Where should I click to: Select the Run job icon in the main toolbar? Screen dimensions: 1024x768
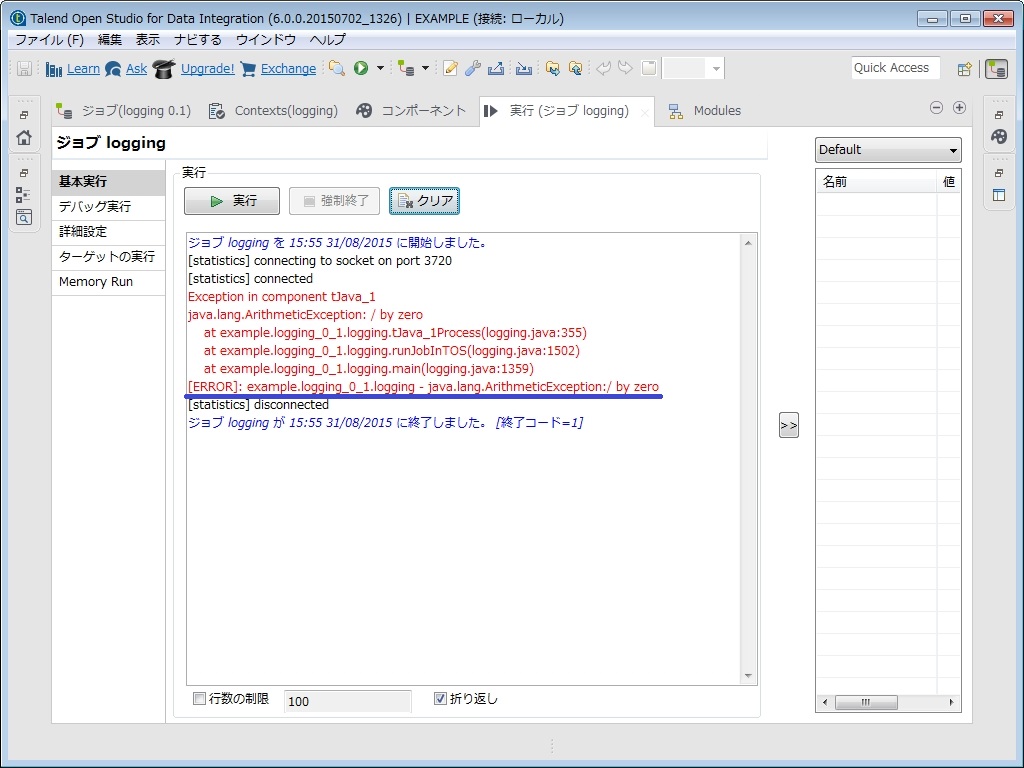coord(361,68)
